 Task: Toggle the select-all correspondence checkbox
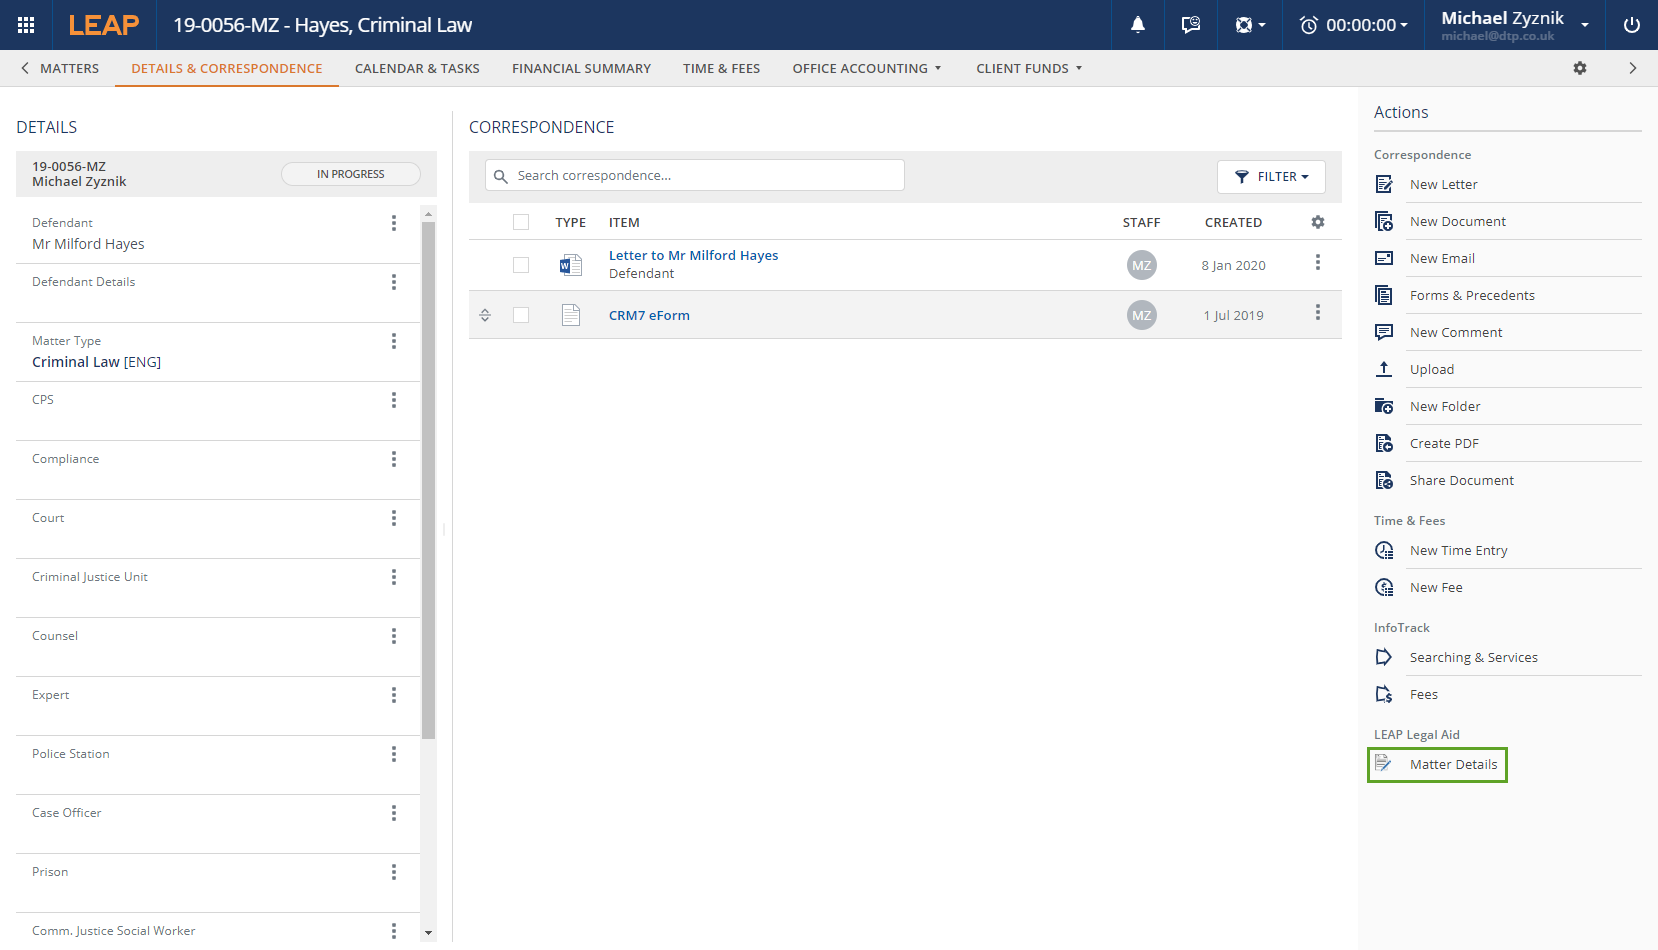pos(521,222)
